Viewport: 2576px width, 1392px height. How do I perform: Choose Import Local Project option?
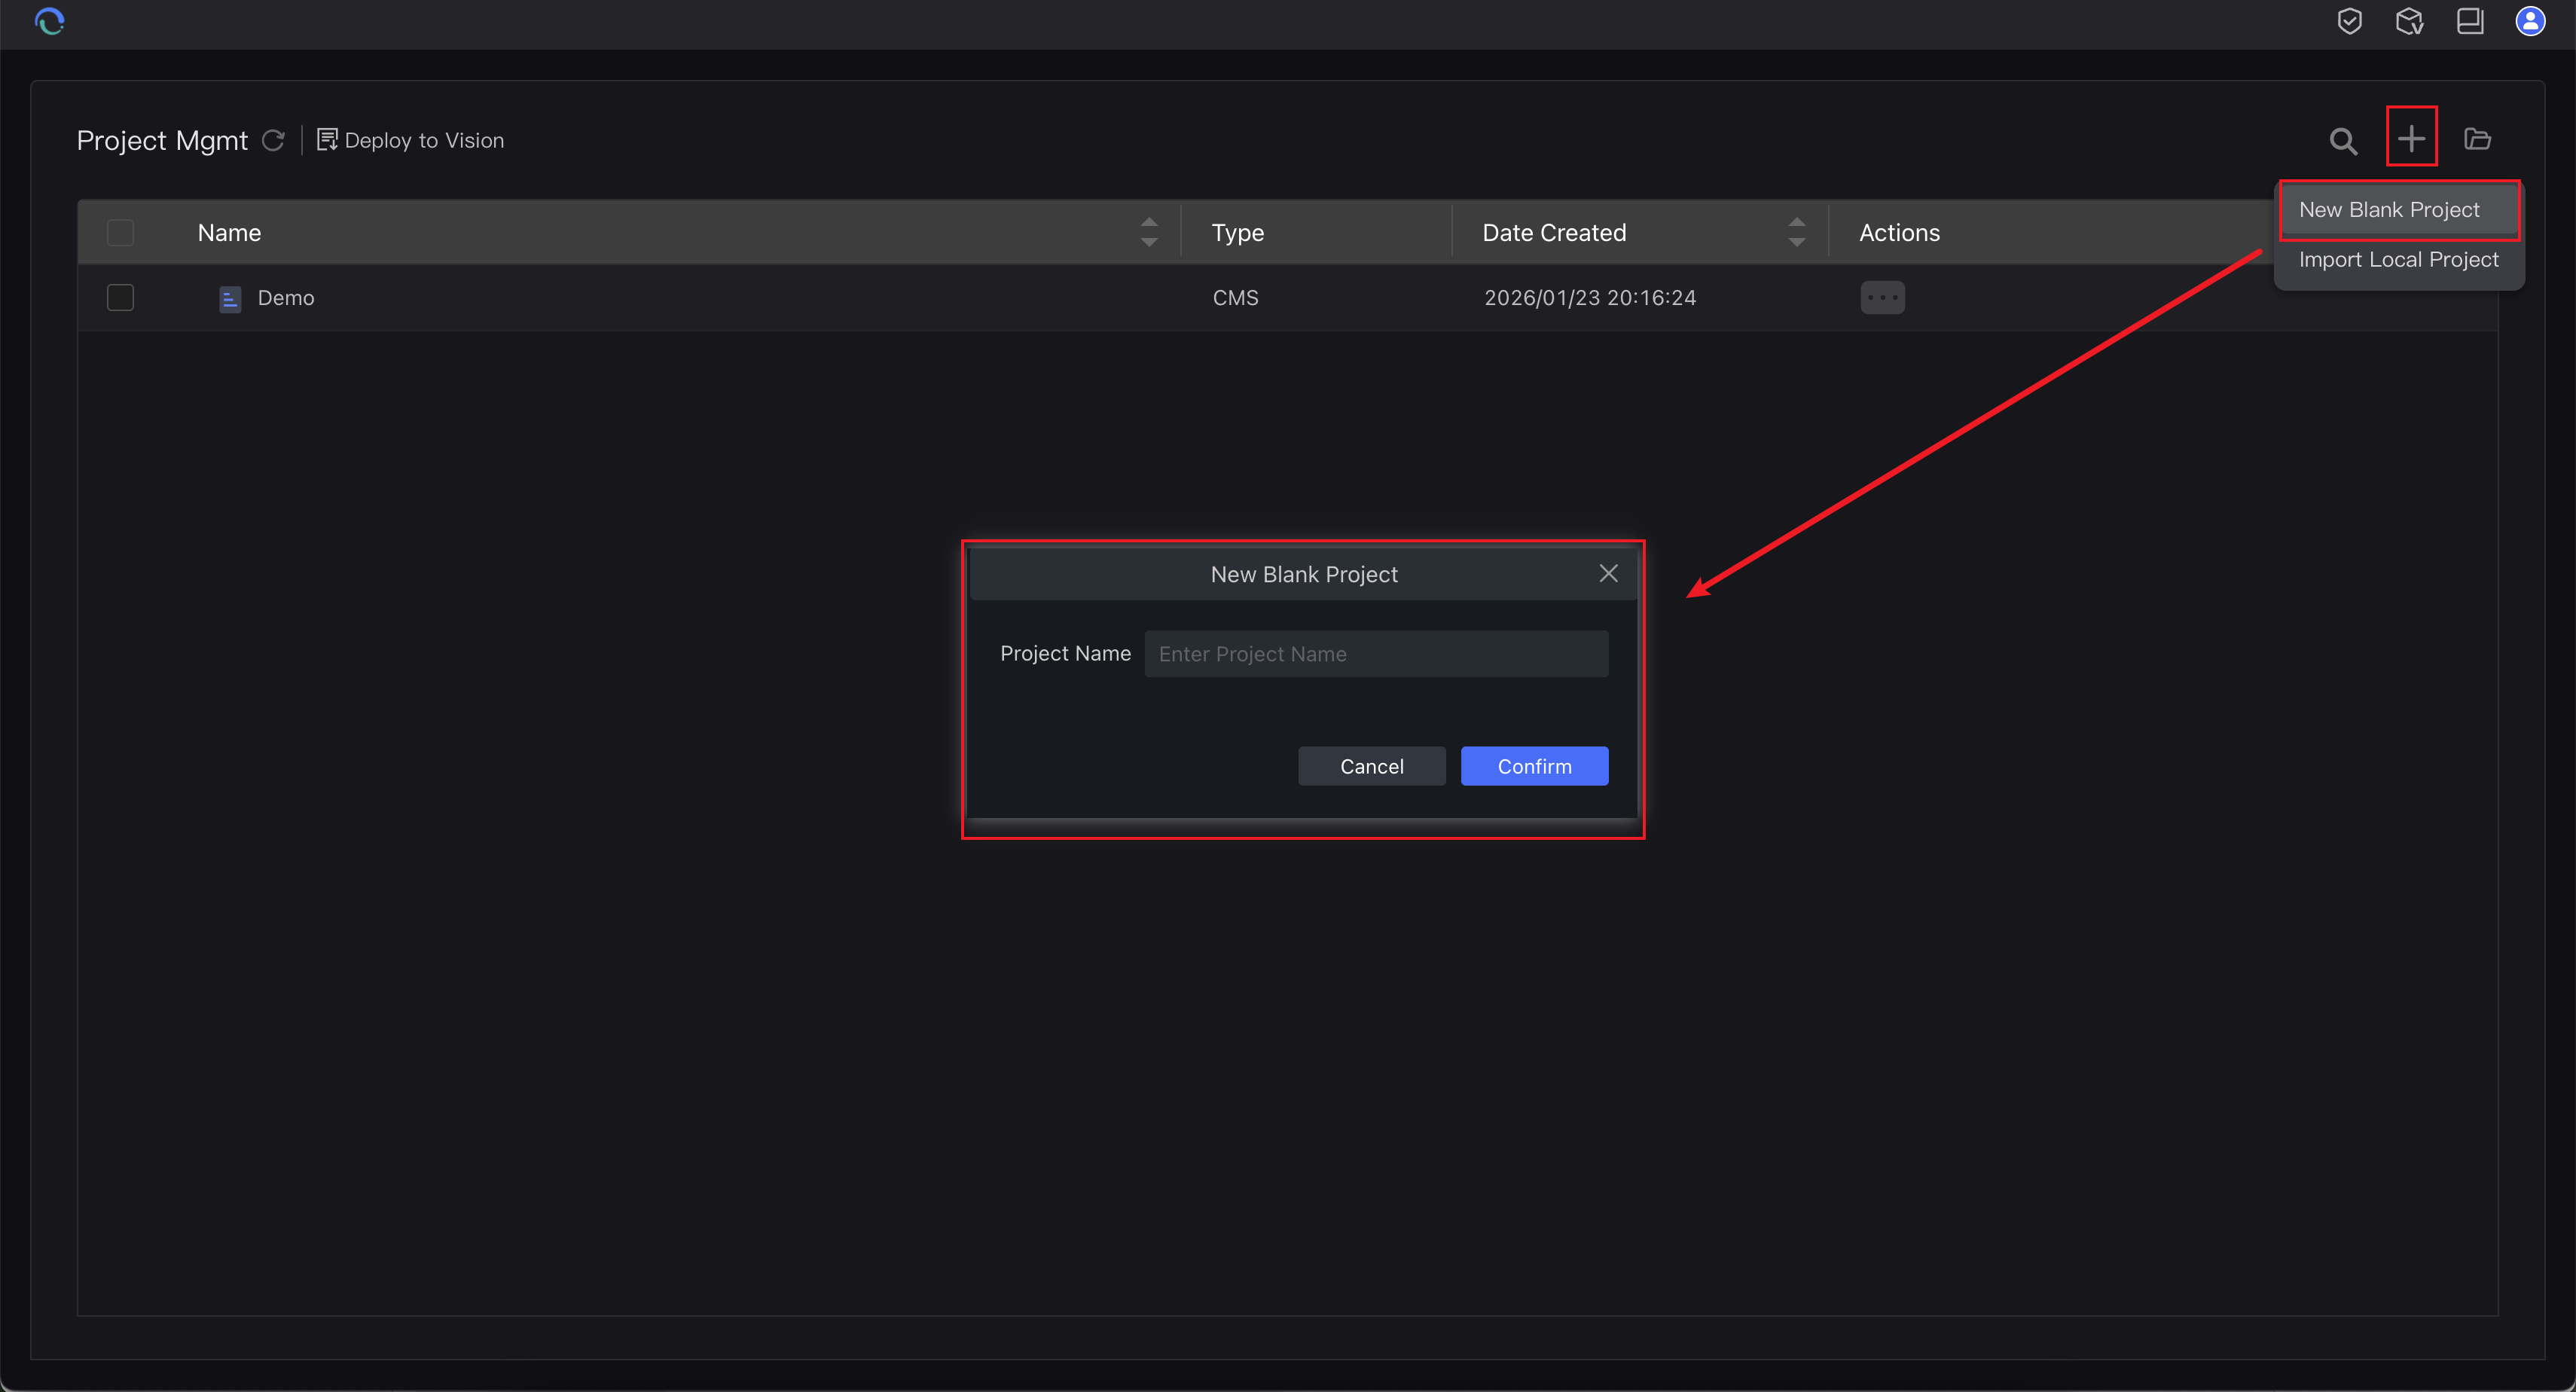[2398, 260]
